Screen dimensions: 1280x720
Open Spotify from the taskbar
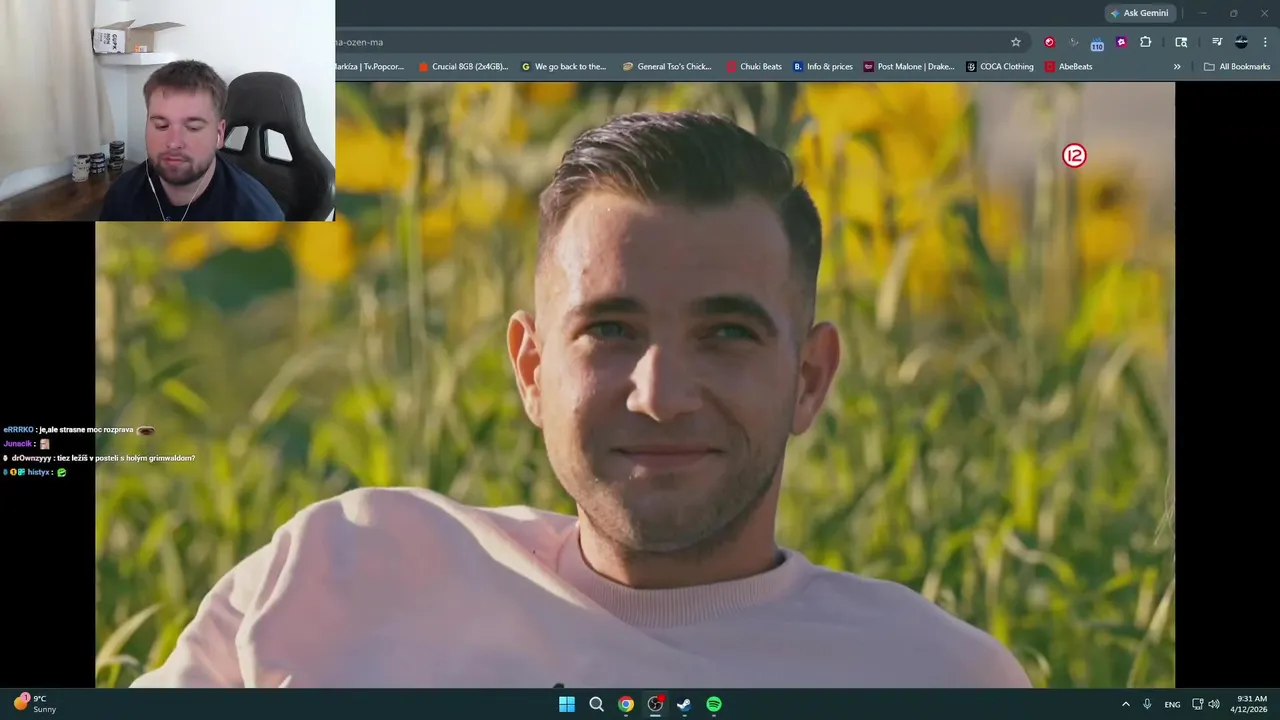[714, 704]
